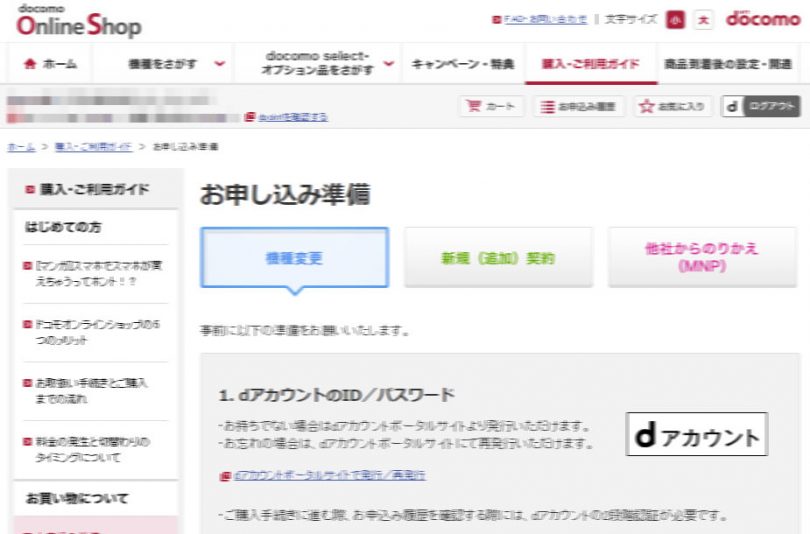Go to ホーム in navigation bar
This screenshot has height=534, width=810.
pyautogui.click(x=50, y=64)
